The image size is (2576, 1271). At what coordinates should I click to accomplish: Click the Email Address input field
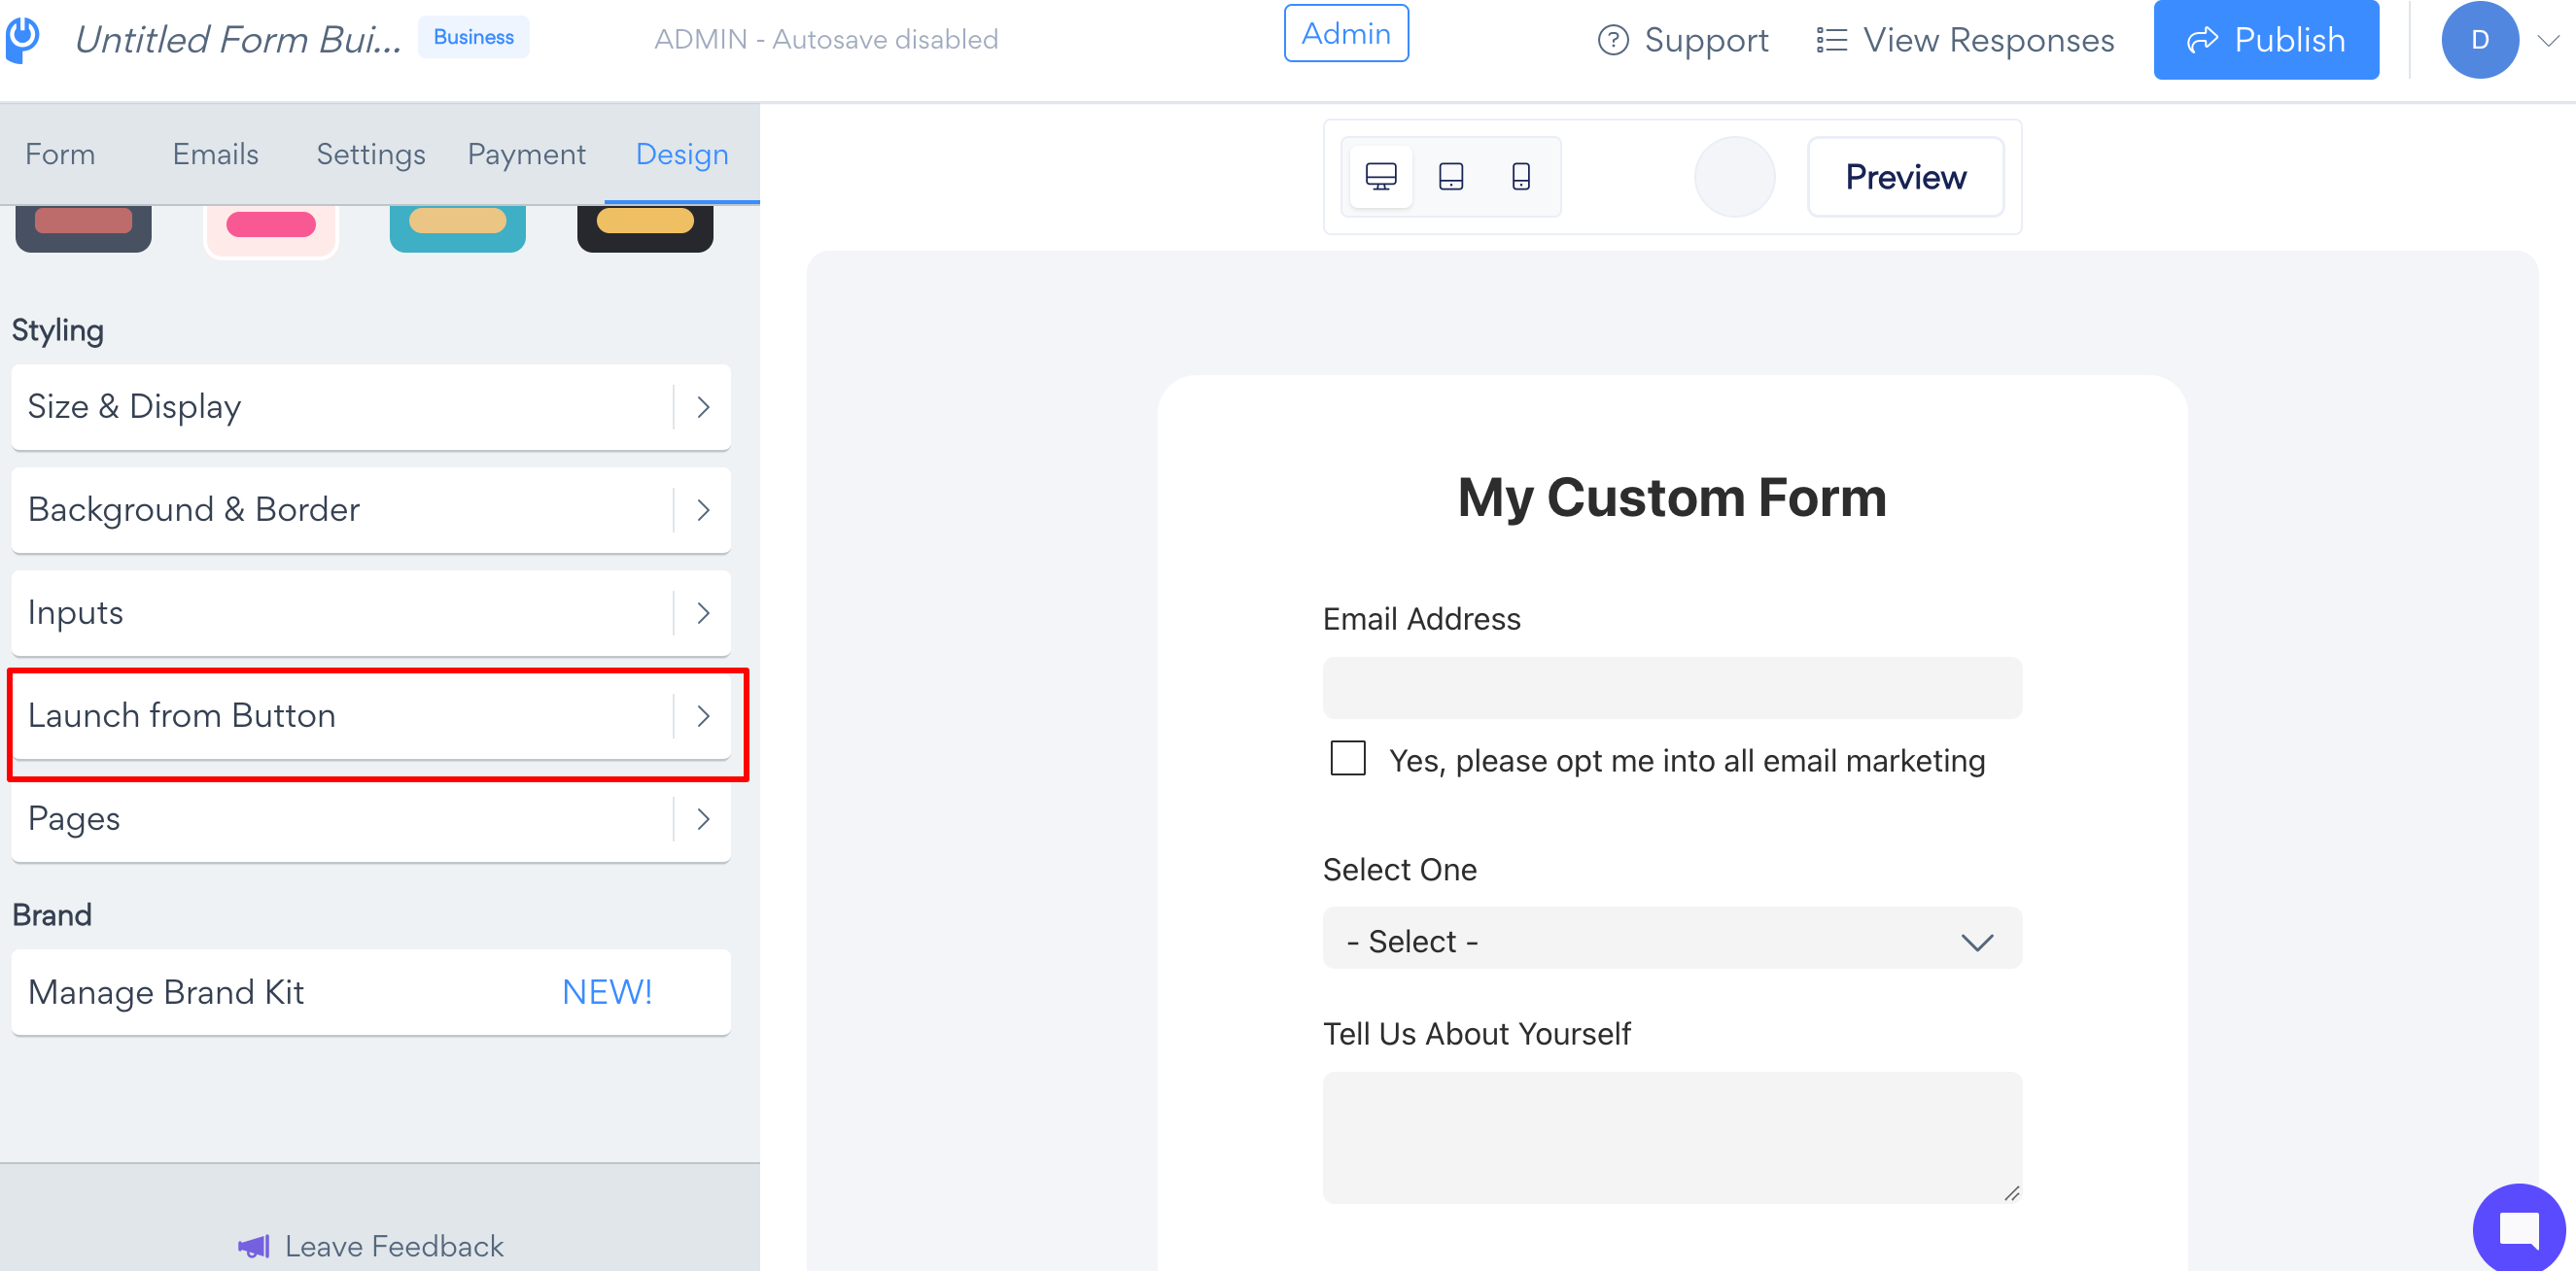tap(1672, 688)
